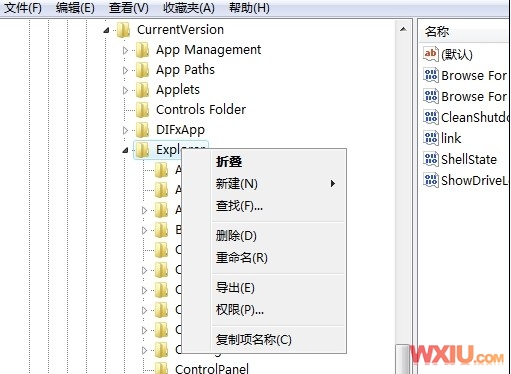511x374 pixels.
Task: Expand the App Management node
Action: [x=125, y=50]
